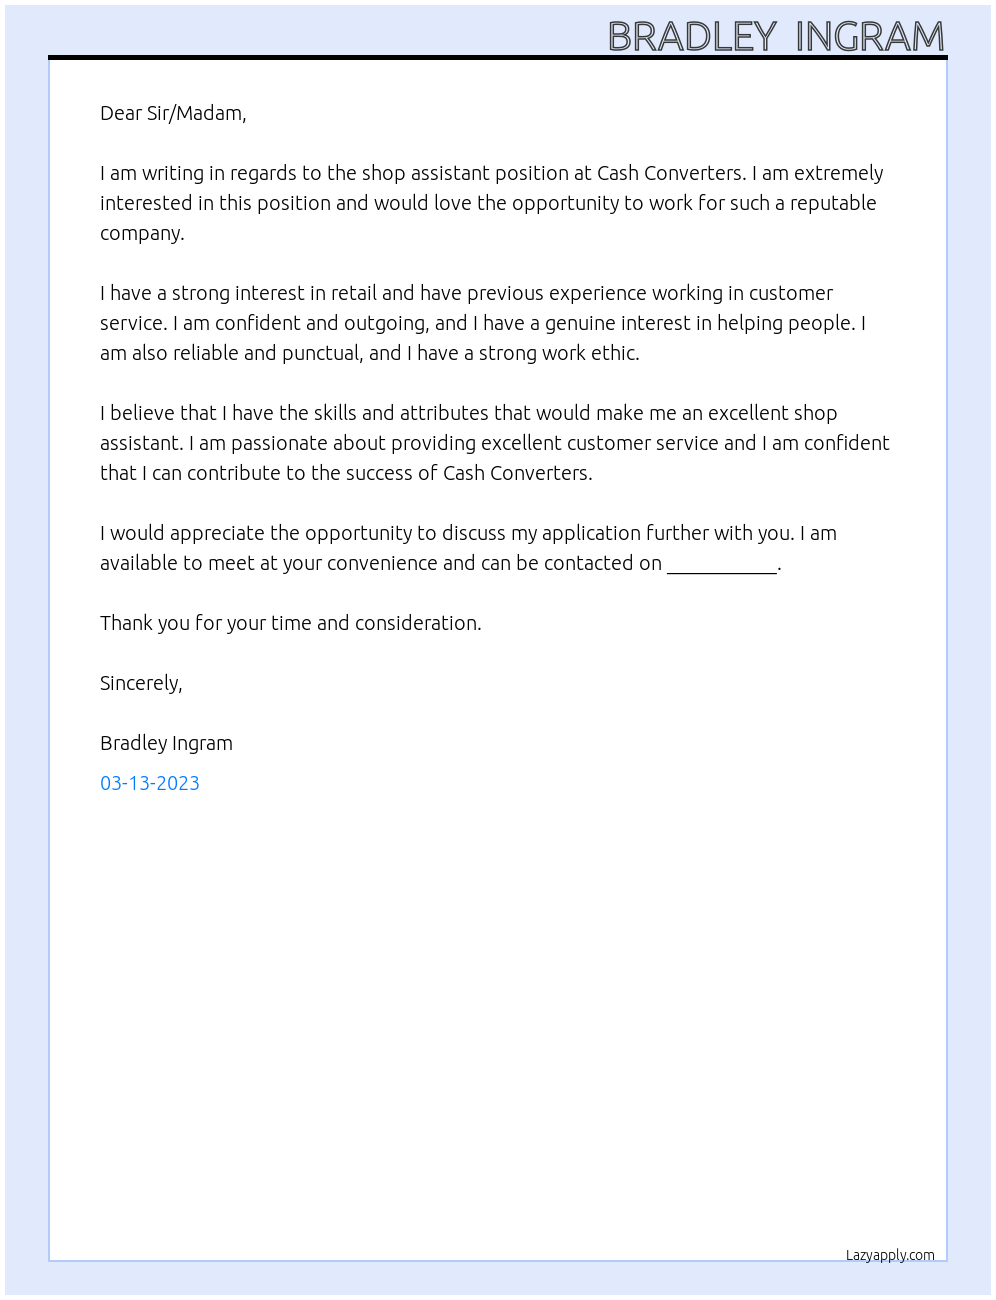Screen dimensions: 996x1300
Task: Select "genuine interest in helping people" text
Action: click(x=702, y=323)
